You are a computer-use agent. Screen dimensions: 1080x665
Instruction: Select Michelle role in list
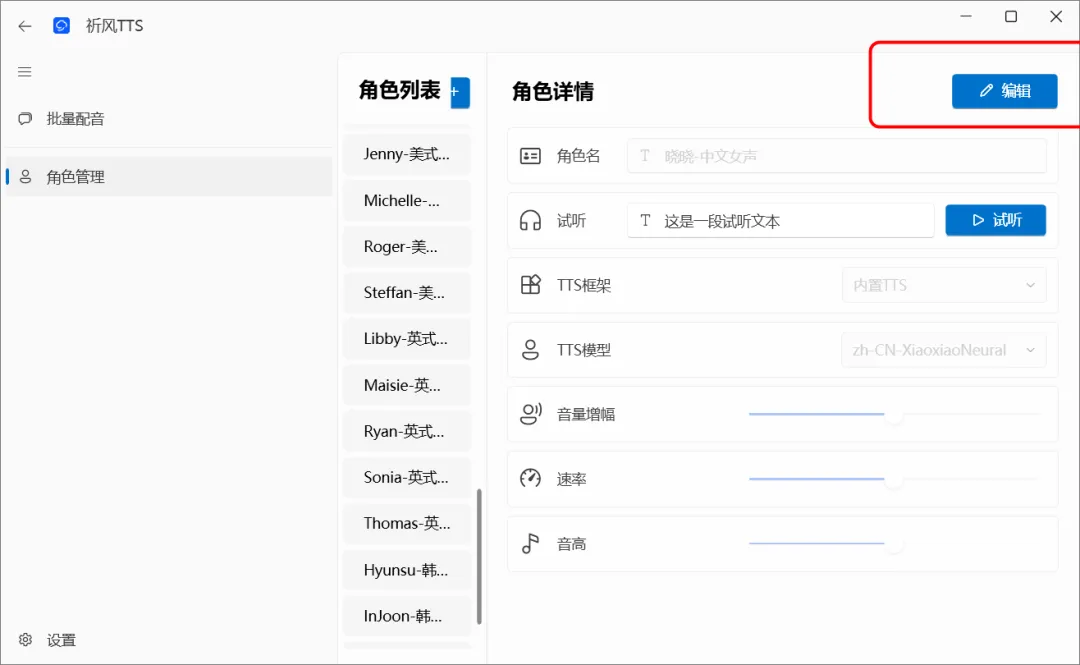click(406, 201)
